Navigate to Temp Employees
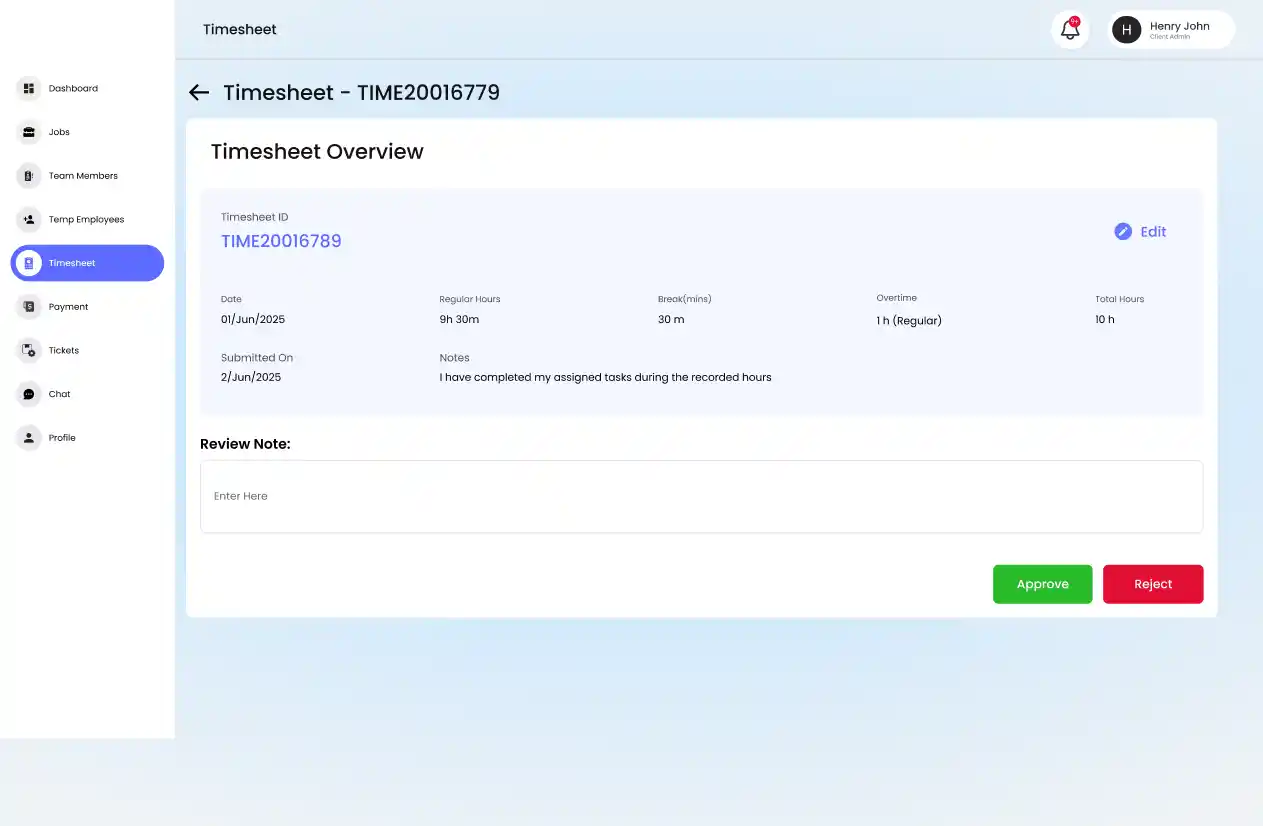Viewport: 1263px width, 826px height. point(85,219)
